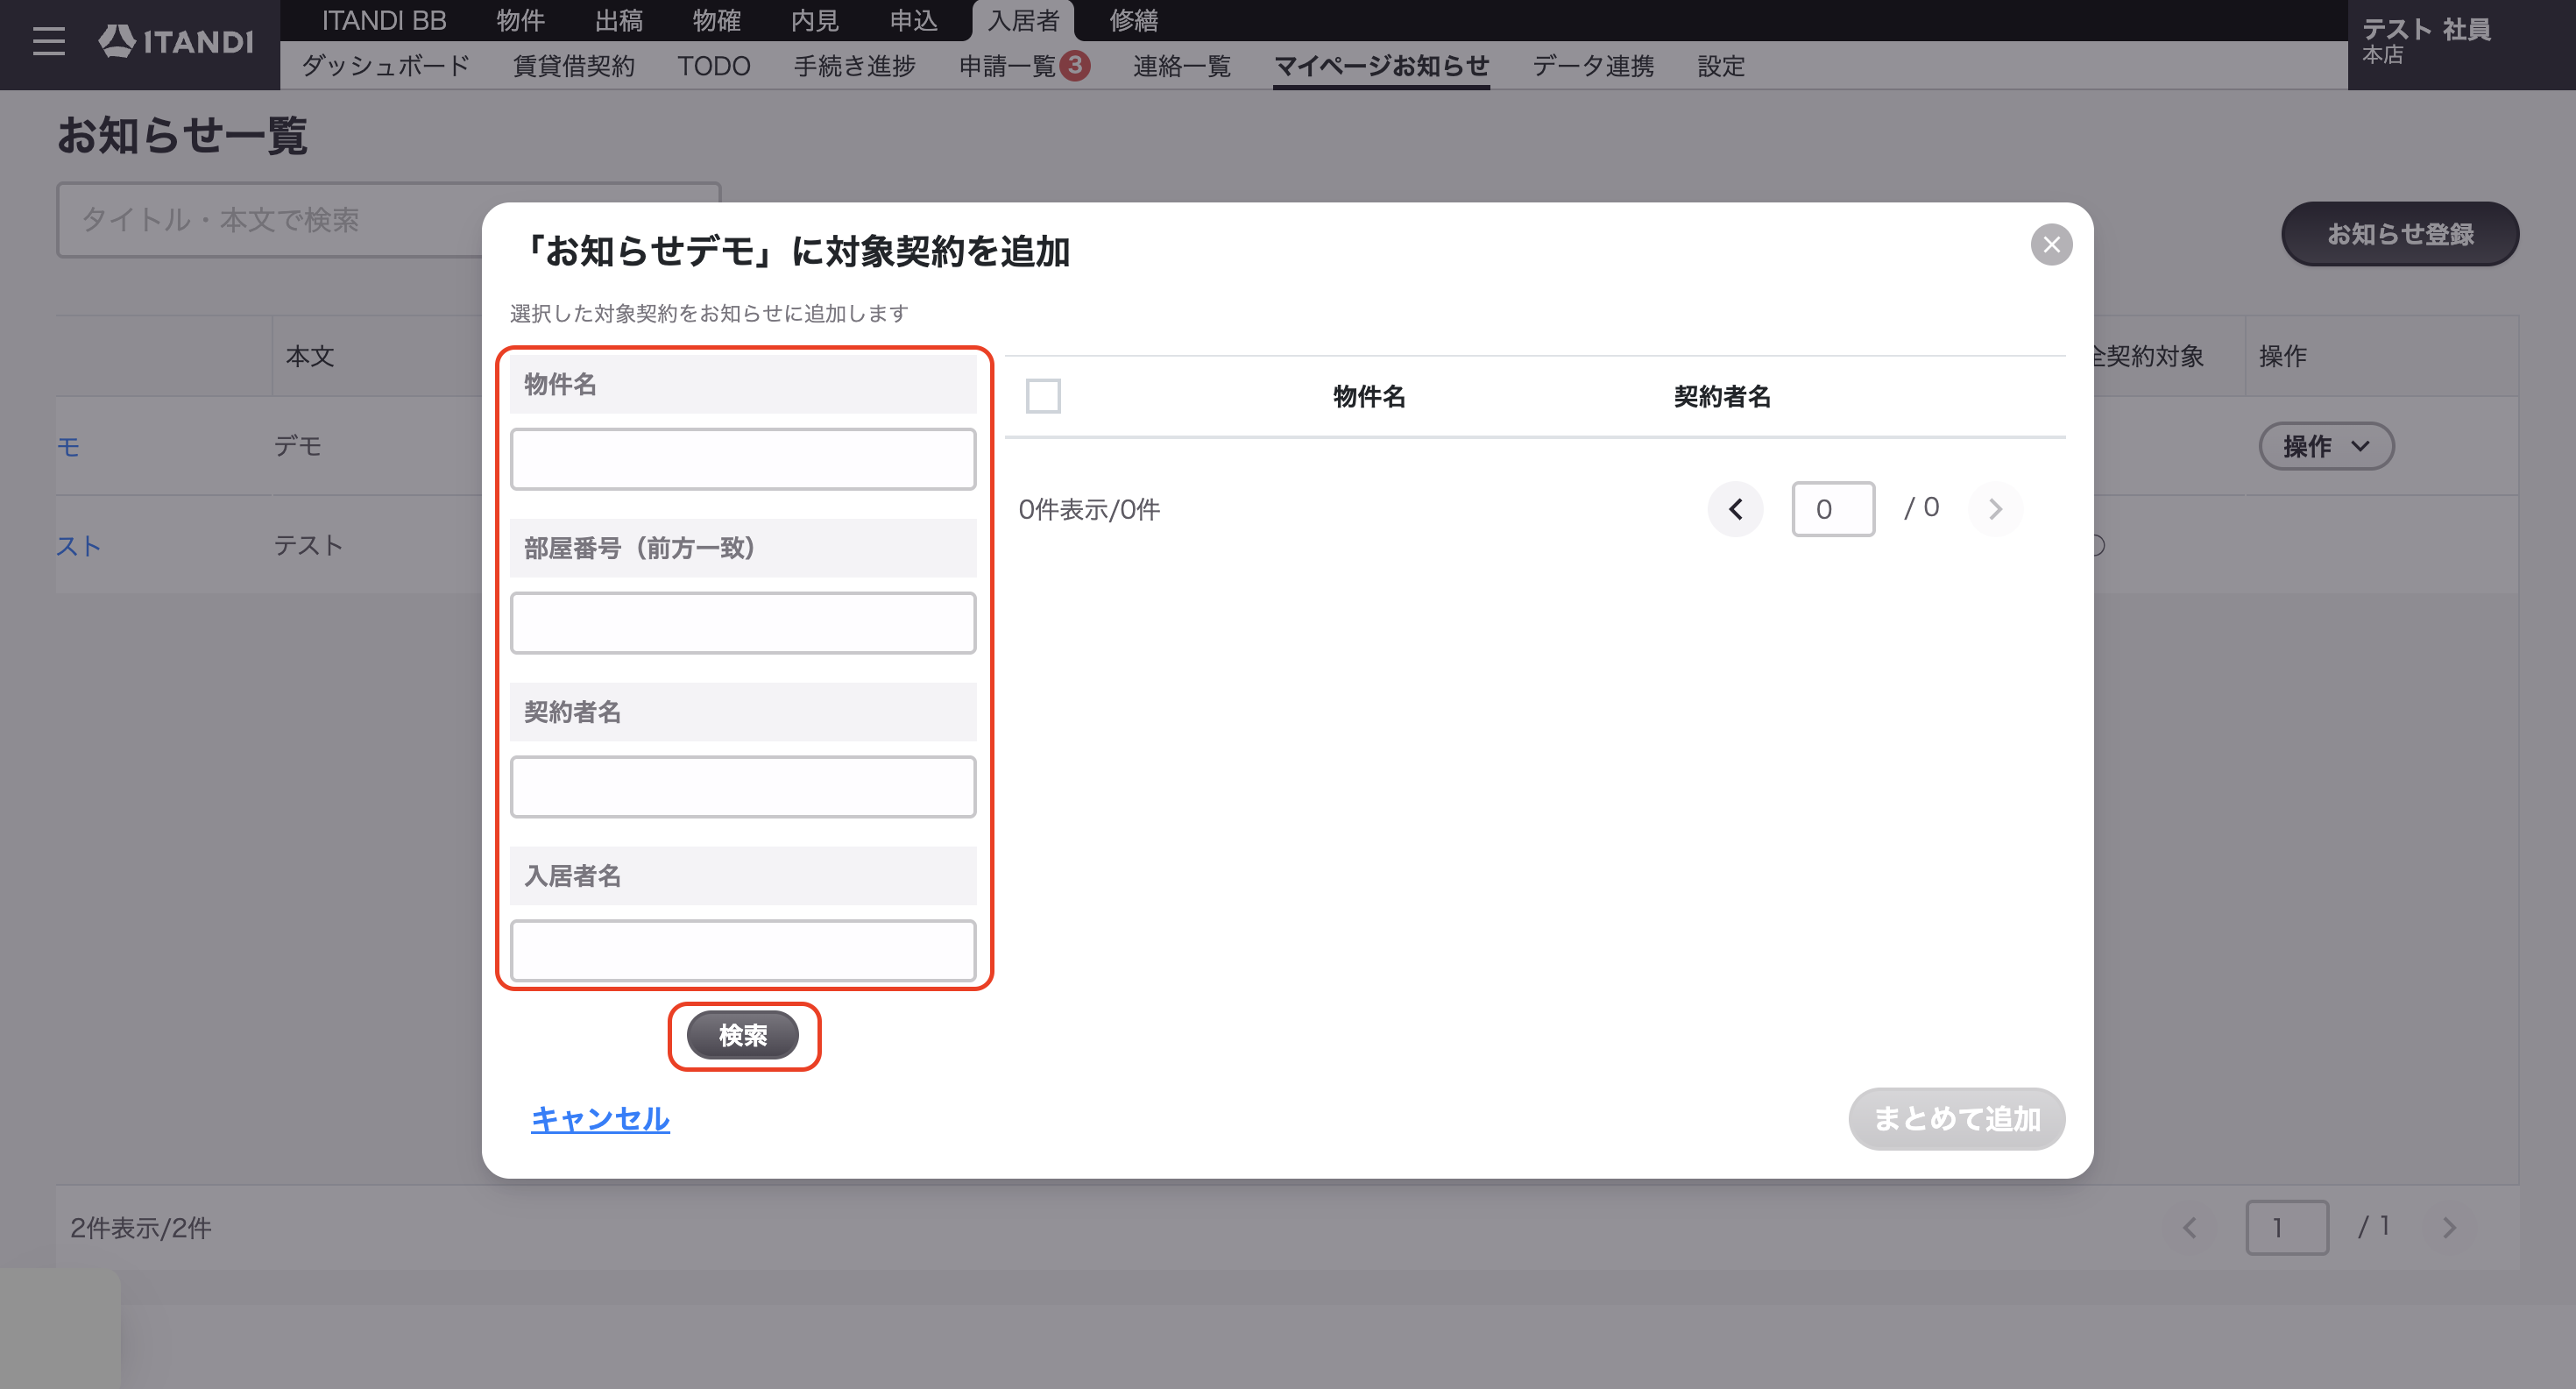Select the 入居者 top tab
The image size is (2576, 1389).
coord(1023,20)
